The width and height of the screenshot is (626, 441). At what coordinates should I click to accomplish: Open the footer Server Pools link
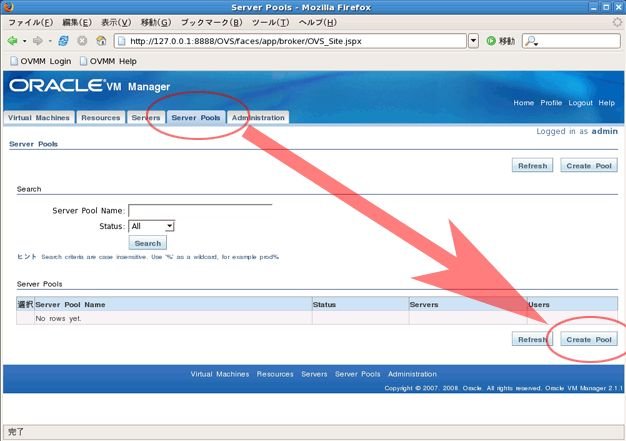(357, 374)
